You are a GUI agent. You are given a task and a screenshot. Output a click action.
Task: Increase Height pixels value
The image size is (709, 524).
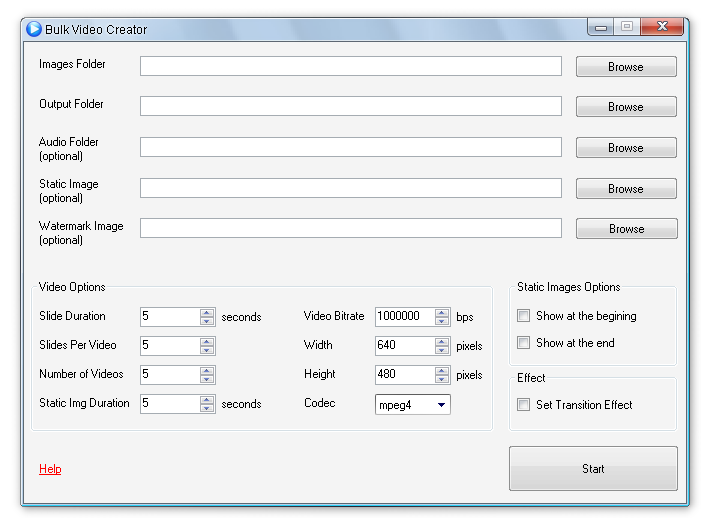tap(442, 370)
